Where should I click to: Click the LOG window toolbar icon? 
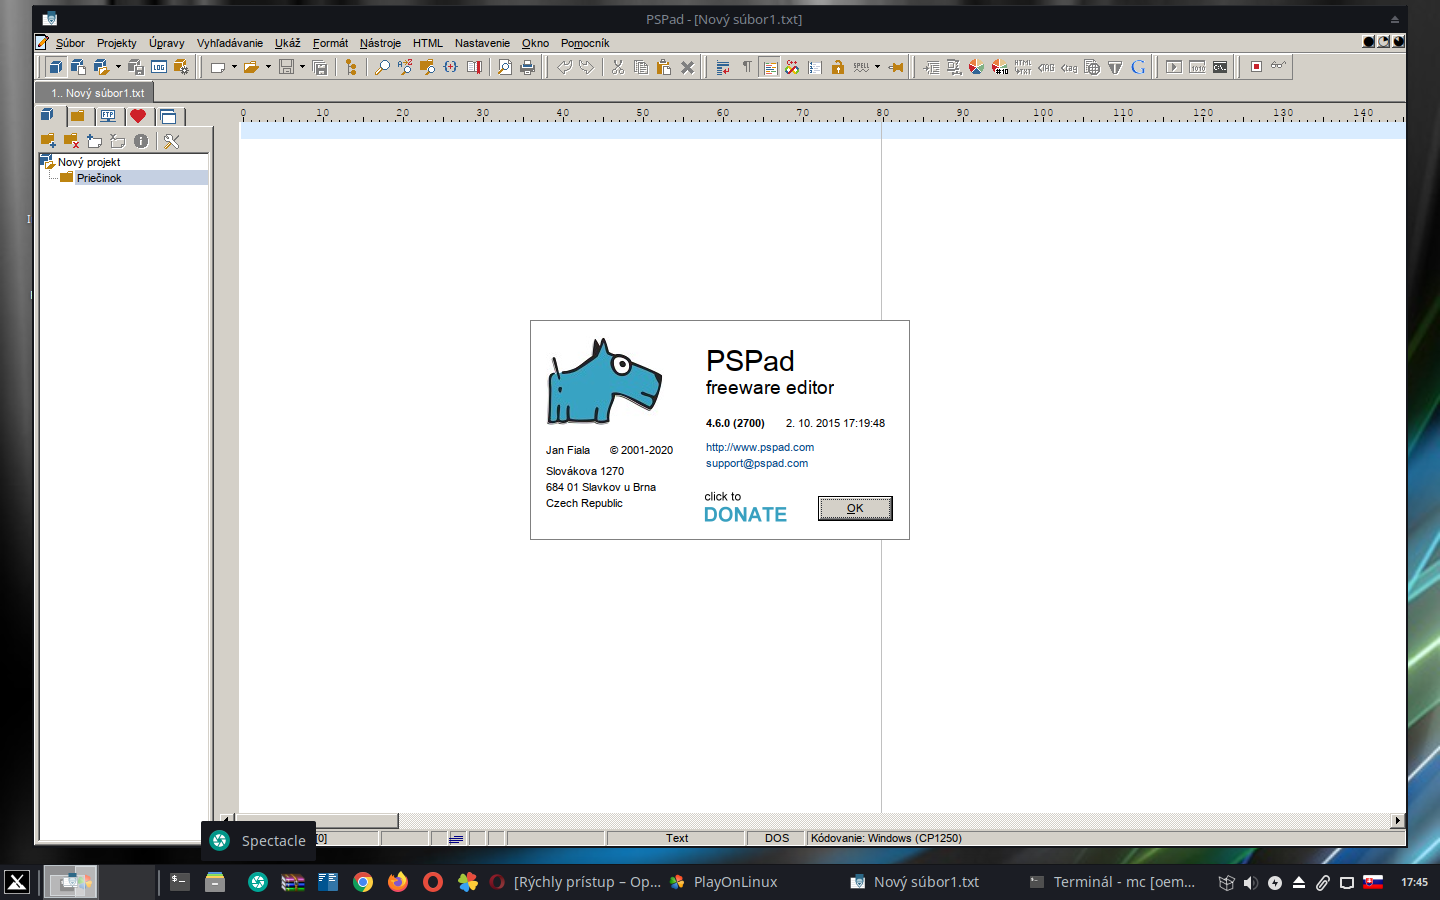159,67
